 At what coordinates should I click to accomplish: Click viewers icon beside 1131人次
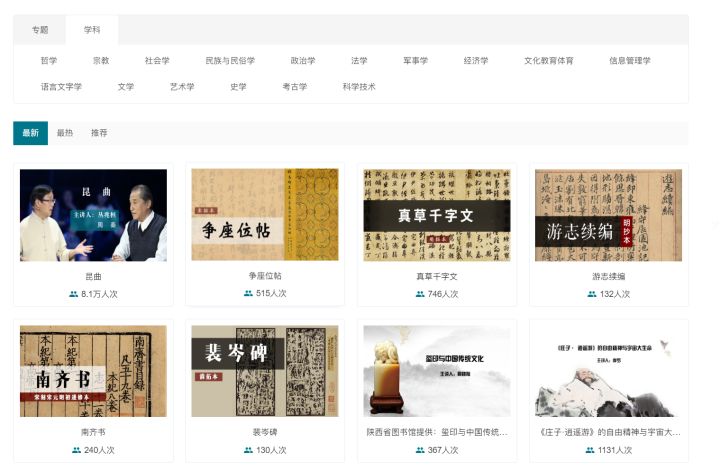pyautogui.click(x=590, y=450)
